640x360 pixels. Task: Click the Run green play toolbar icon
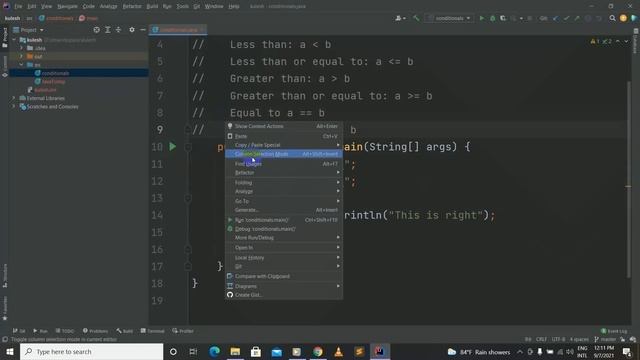482,18
